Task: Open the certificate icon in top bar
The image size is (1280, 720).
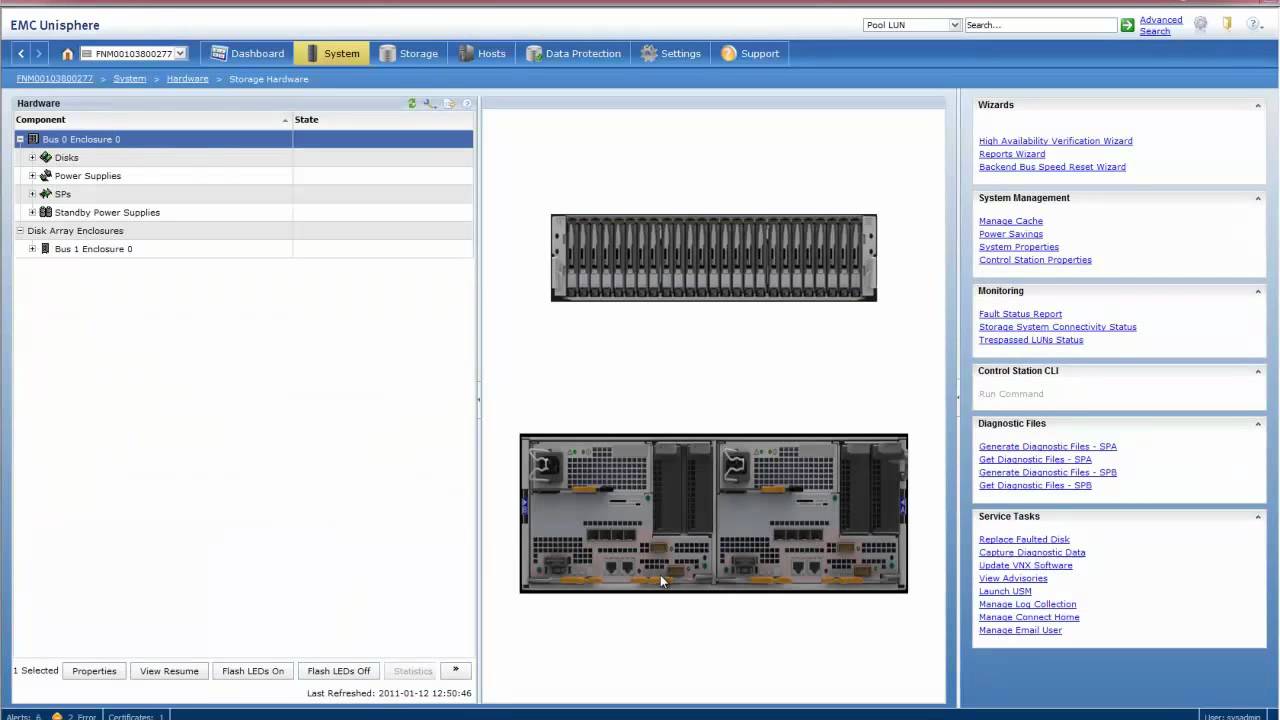Action: (1201, 24)
